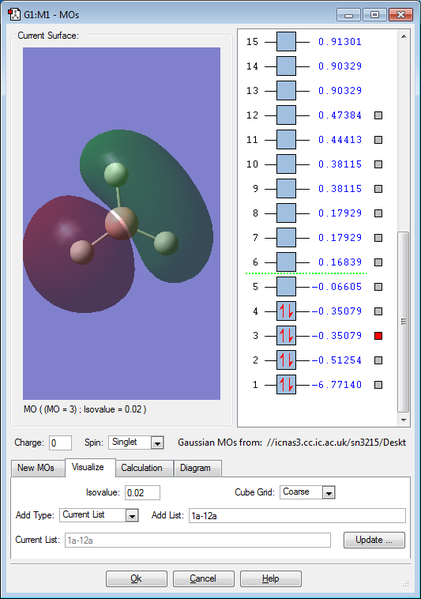Screen dimensions: 421x599
Task: Click the Current List field showing 1a-12a
Action: point(198,540)
